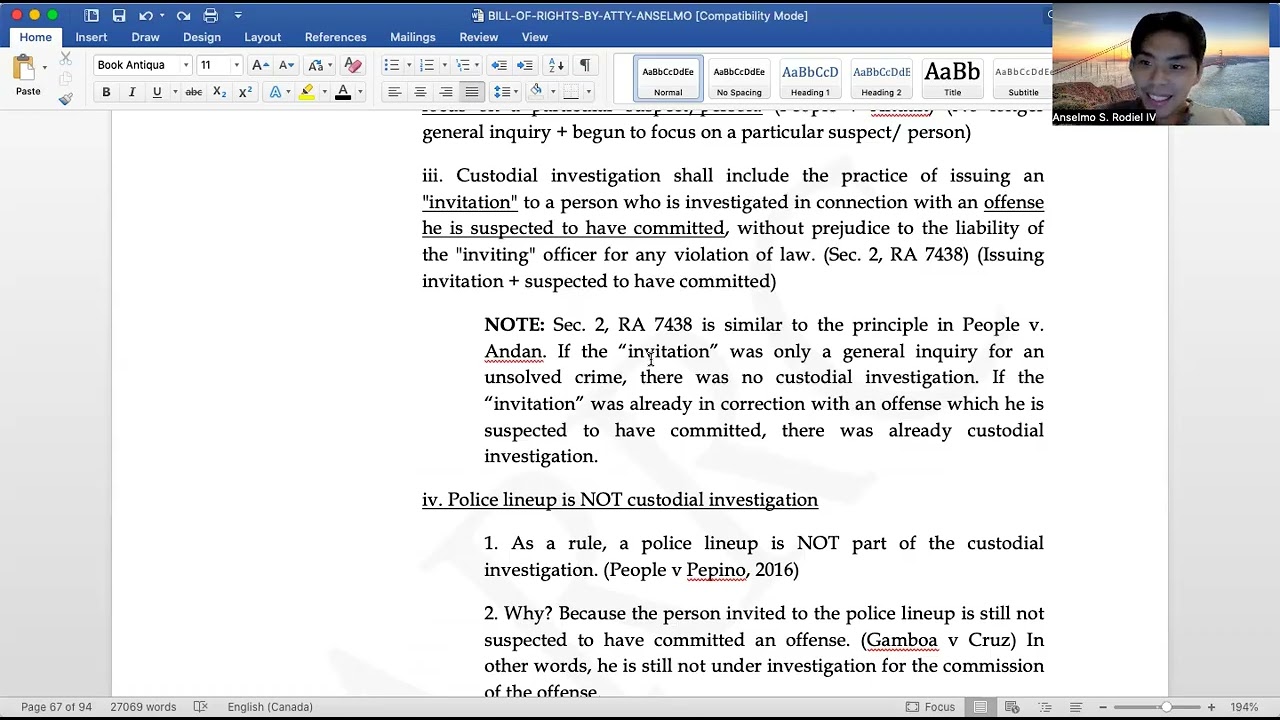The height and width of the screenshot is (720, 1280).
Task: Click the Shading paint bucket icon
Action: [x=537, y=92]
